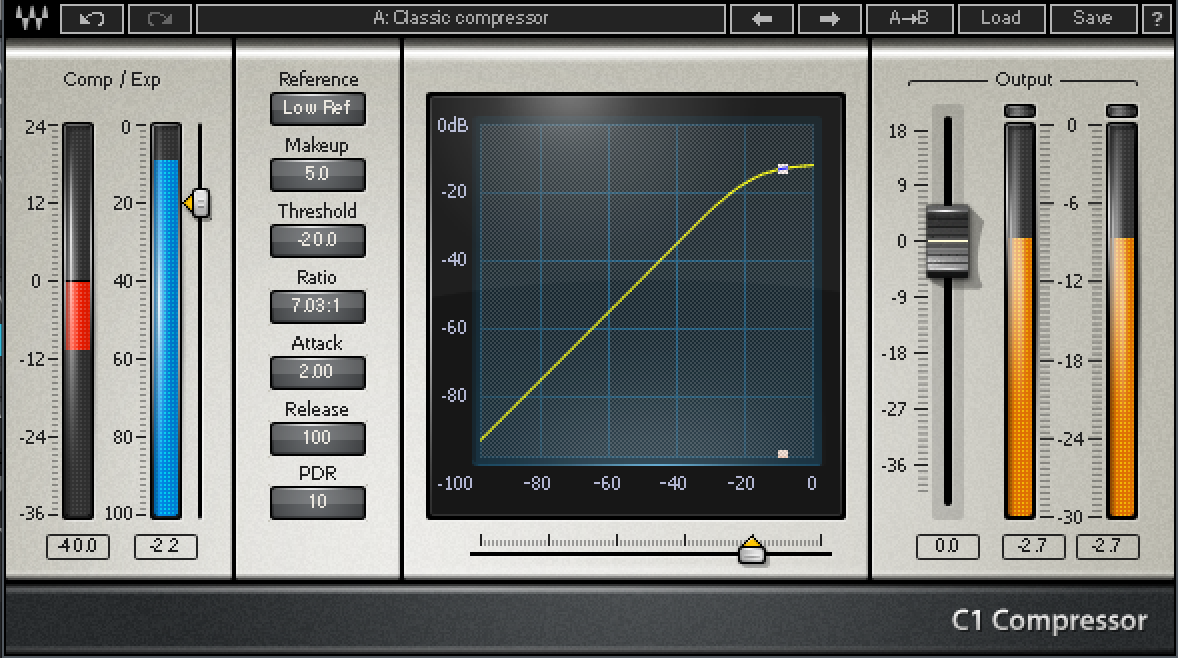
Task: Select the Release value 100
Action: [318, 438]
